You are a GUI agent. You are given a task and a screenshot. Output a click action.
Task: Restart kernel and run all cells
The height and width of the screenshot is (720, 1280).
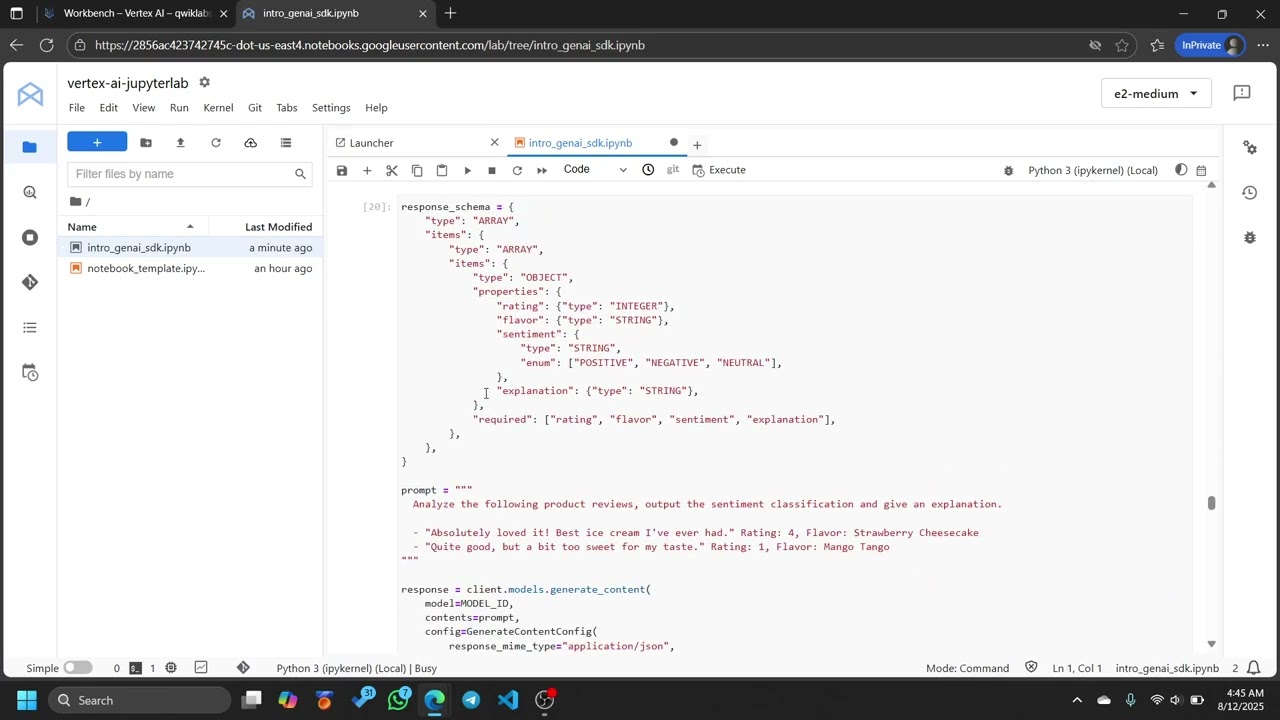[542, 170]
